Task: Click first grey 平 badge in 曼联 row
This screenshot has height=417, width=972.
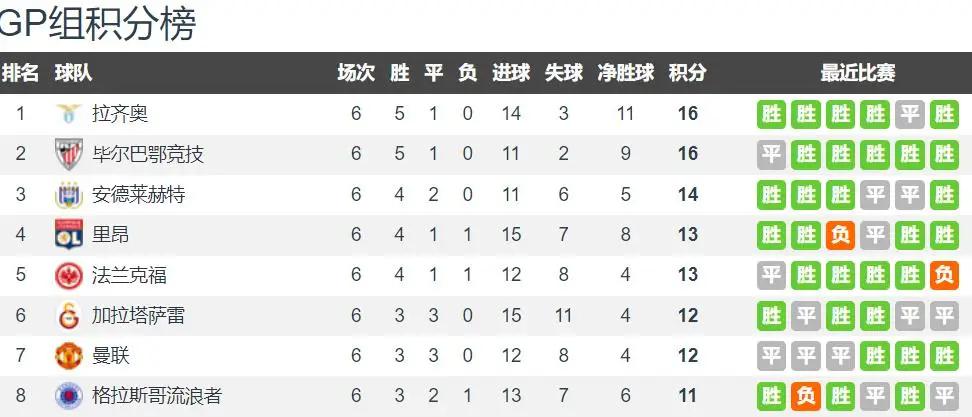Action: [771, 356]
